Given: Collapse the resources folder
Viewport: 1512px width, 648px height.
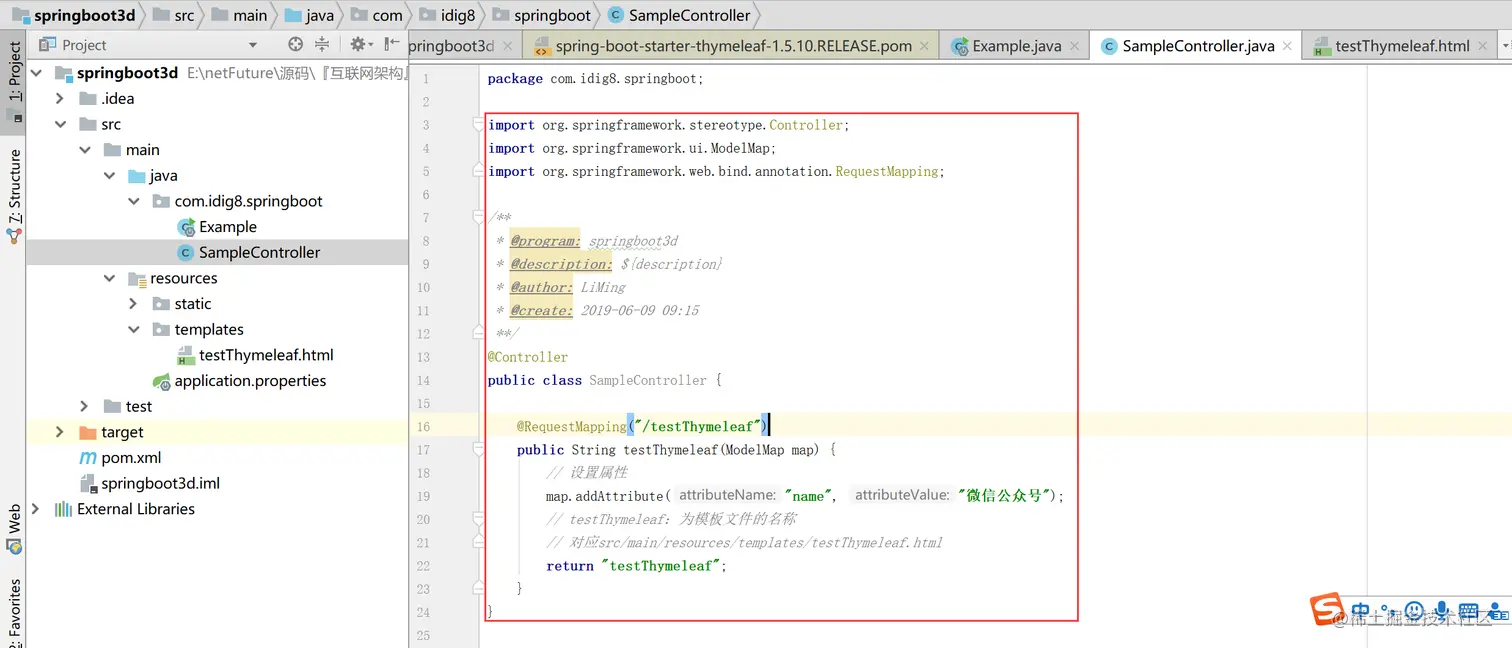Looking at the screenshot, I should pos(109,278).
